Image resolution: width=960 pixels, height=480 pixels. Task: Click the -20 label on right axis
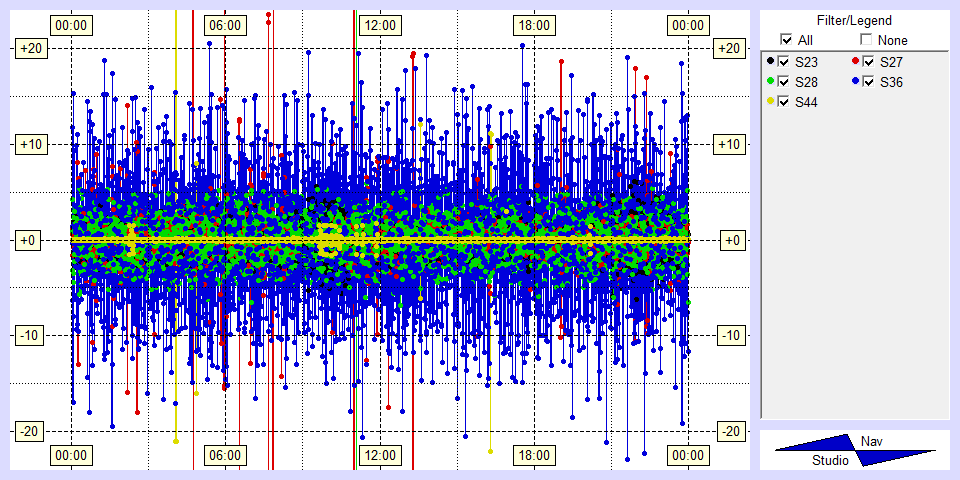[x=731, y=431]
